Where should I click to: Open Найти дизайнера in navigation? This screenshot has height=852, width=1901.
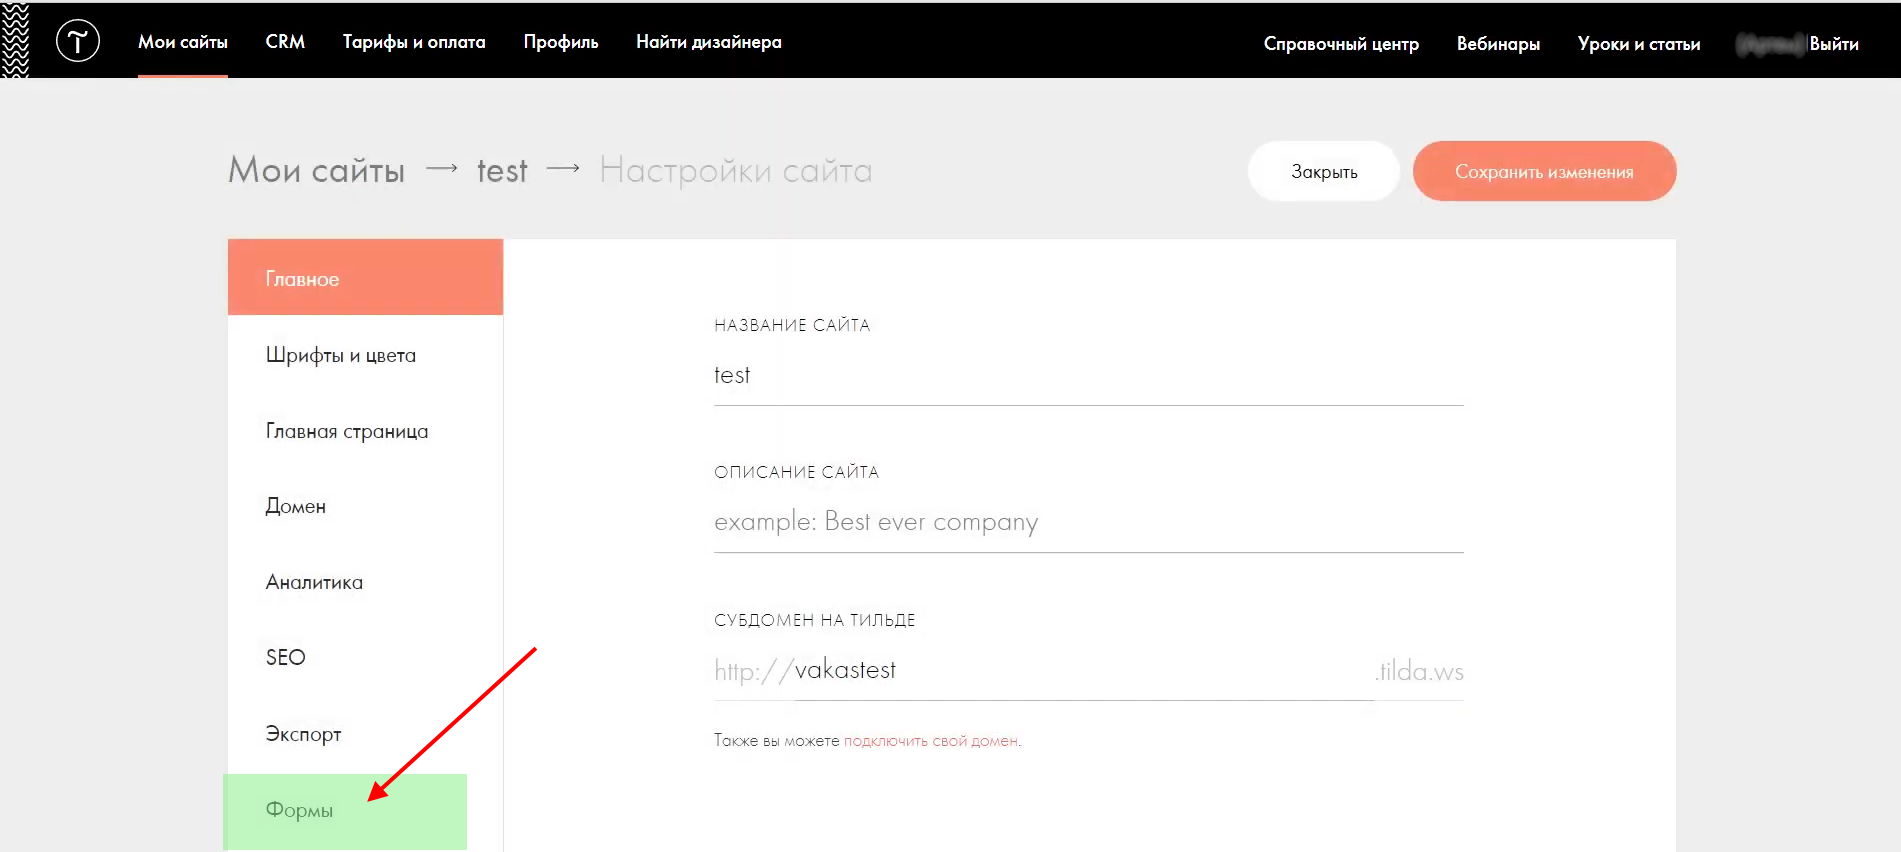(709, 42)
